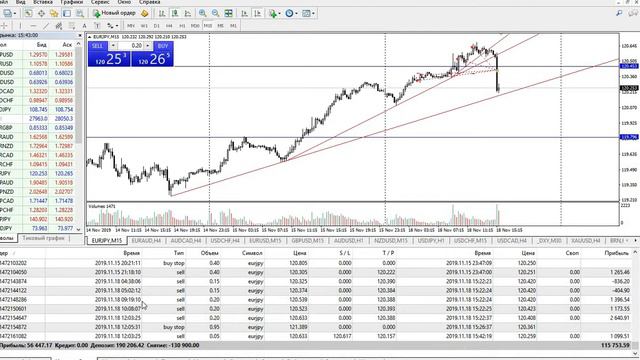Toggle the Terminal window icon

coord(67,13)
